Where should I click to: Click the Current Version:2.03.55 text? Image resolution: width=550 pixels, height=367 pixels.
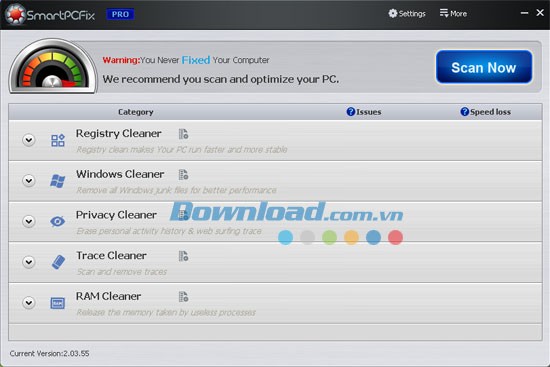pos(49,353)
